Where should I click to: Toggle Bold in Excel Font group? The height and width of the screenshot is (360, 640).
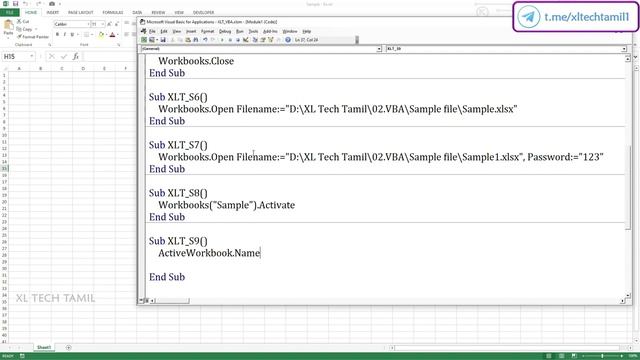tap(57, 35)
